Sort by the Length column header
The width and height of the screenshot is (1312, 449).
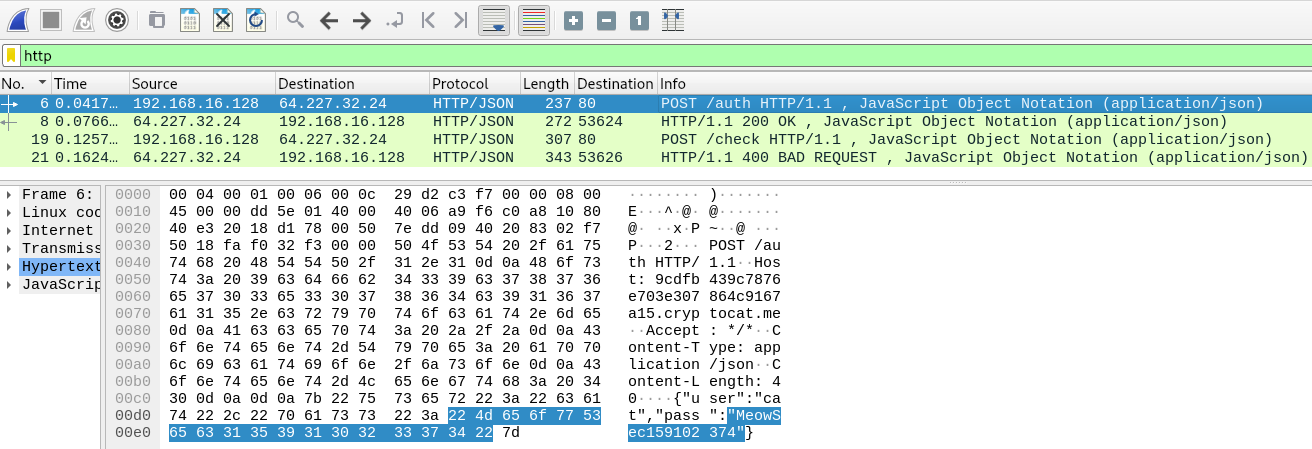(x=547, y=84)
